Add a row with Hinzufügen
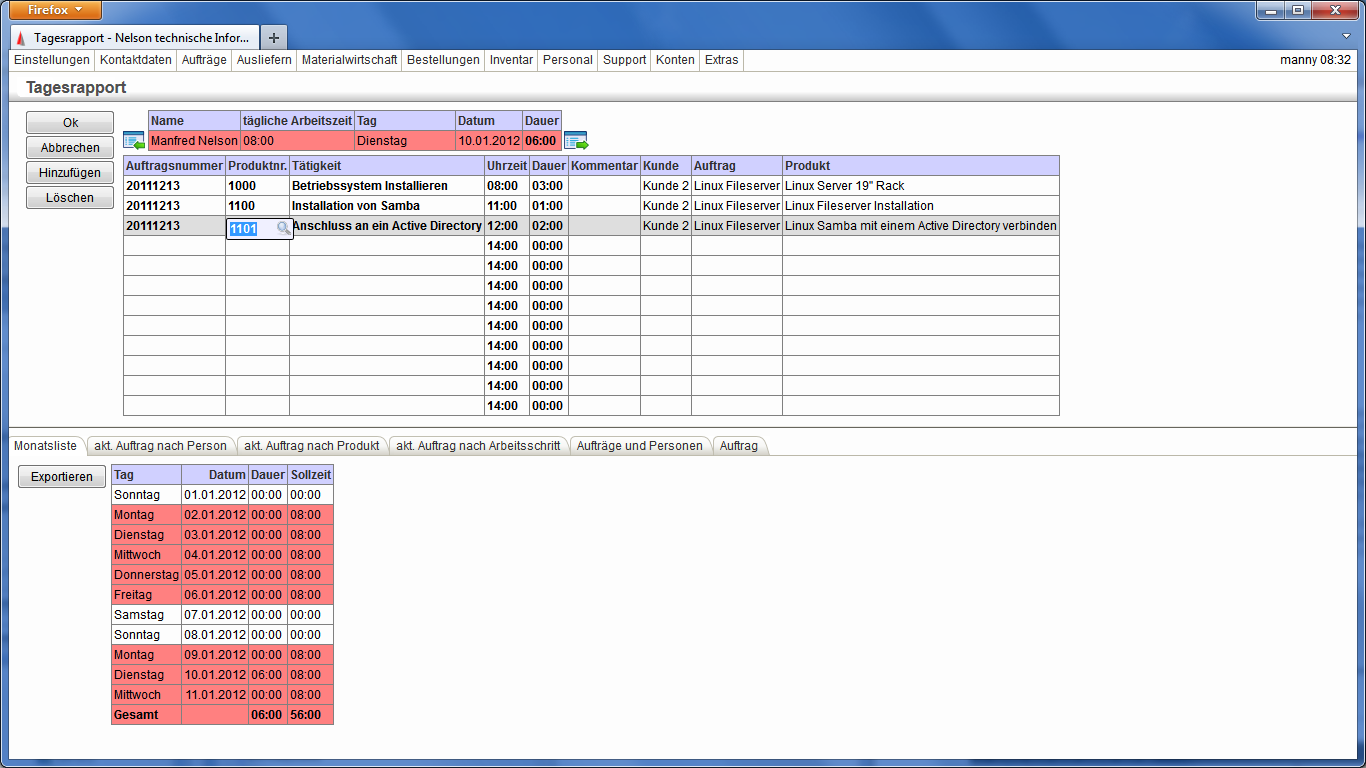The image size is (1366, 768). point(70,173)
